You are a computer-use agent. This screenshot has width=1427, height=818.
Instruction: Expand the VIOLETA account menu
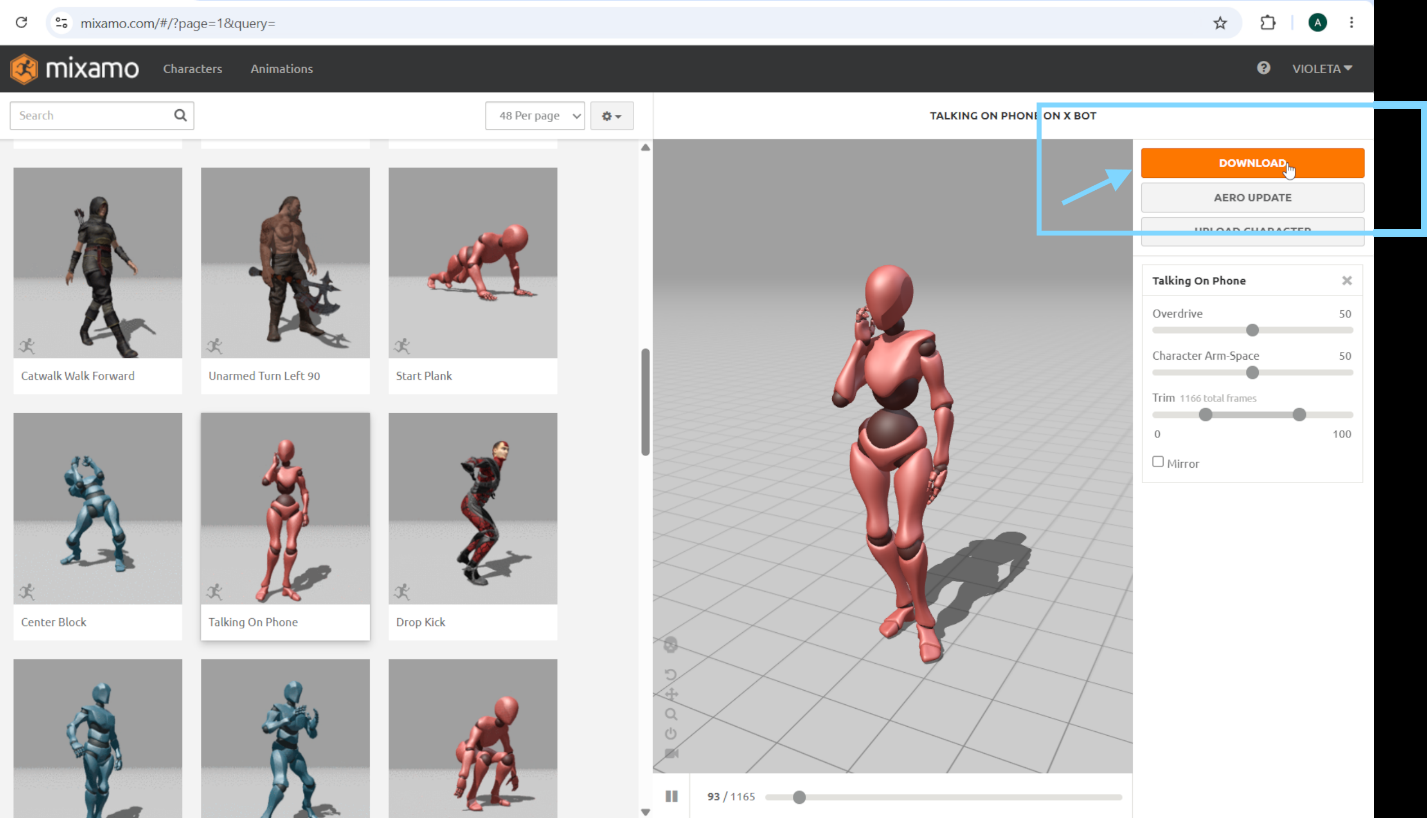click(1322, 69)
